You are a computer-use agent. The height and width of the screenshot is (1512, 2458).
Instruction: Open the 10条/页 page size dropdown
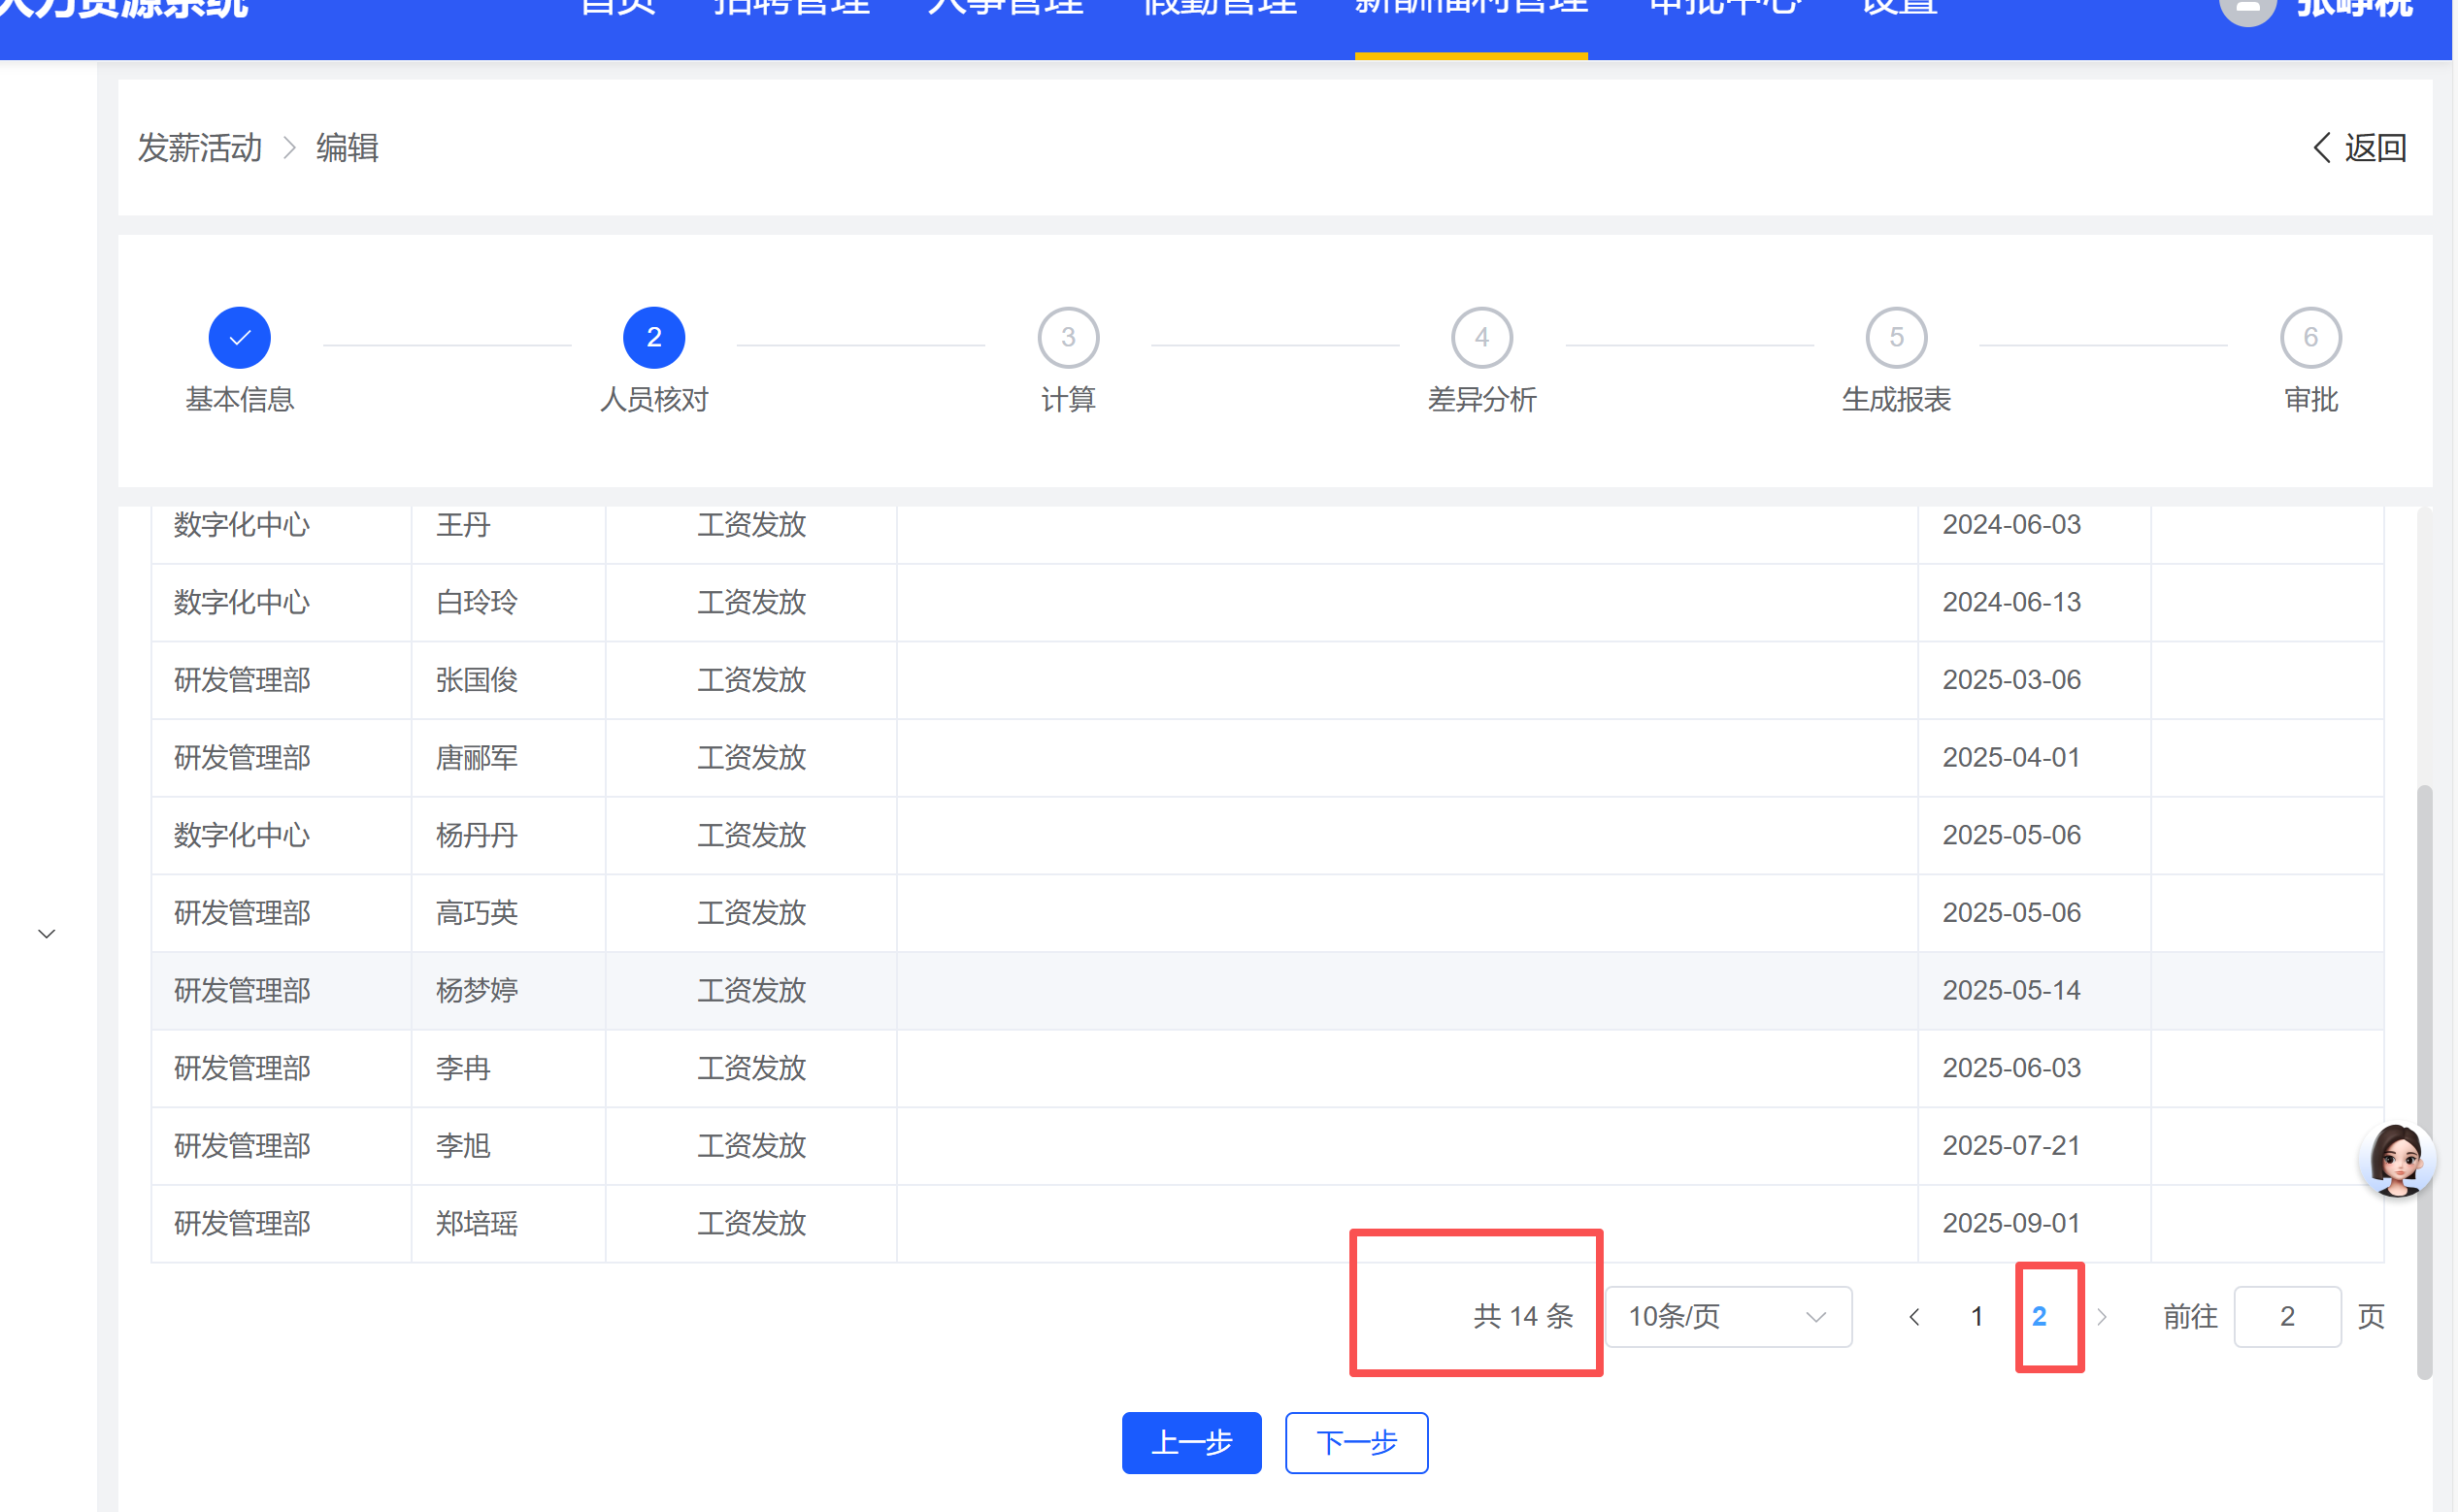[x=1727, y=1317]
